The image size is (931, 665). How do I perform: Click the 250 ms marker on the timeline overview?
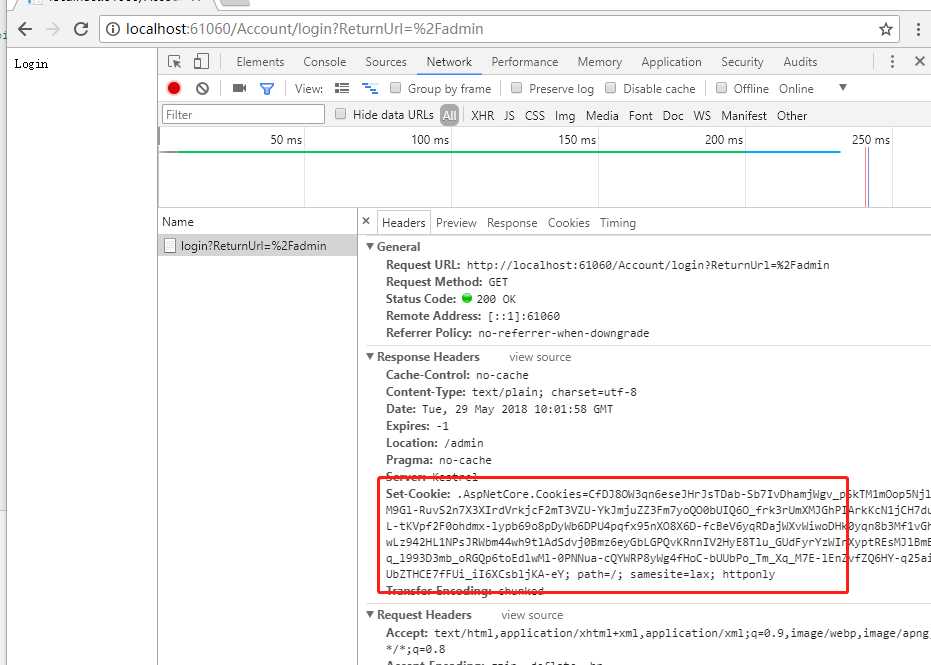[x=870, y=140]
